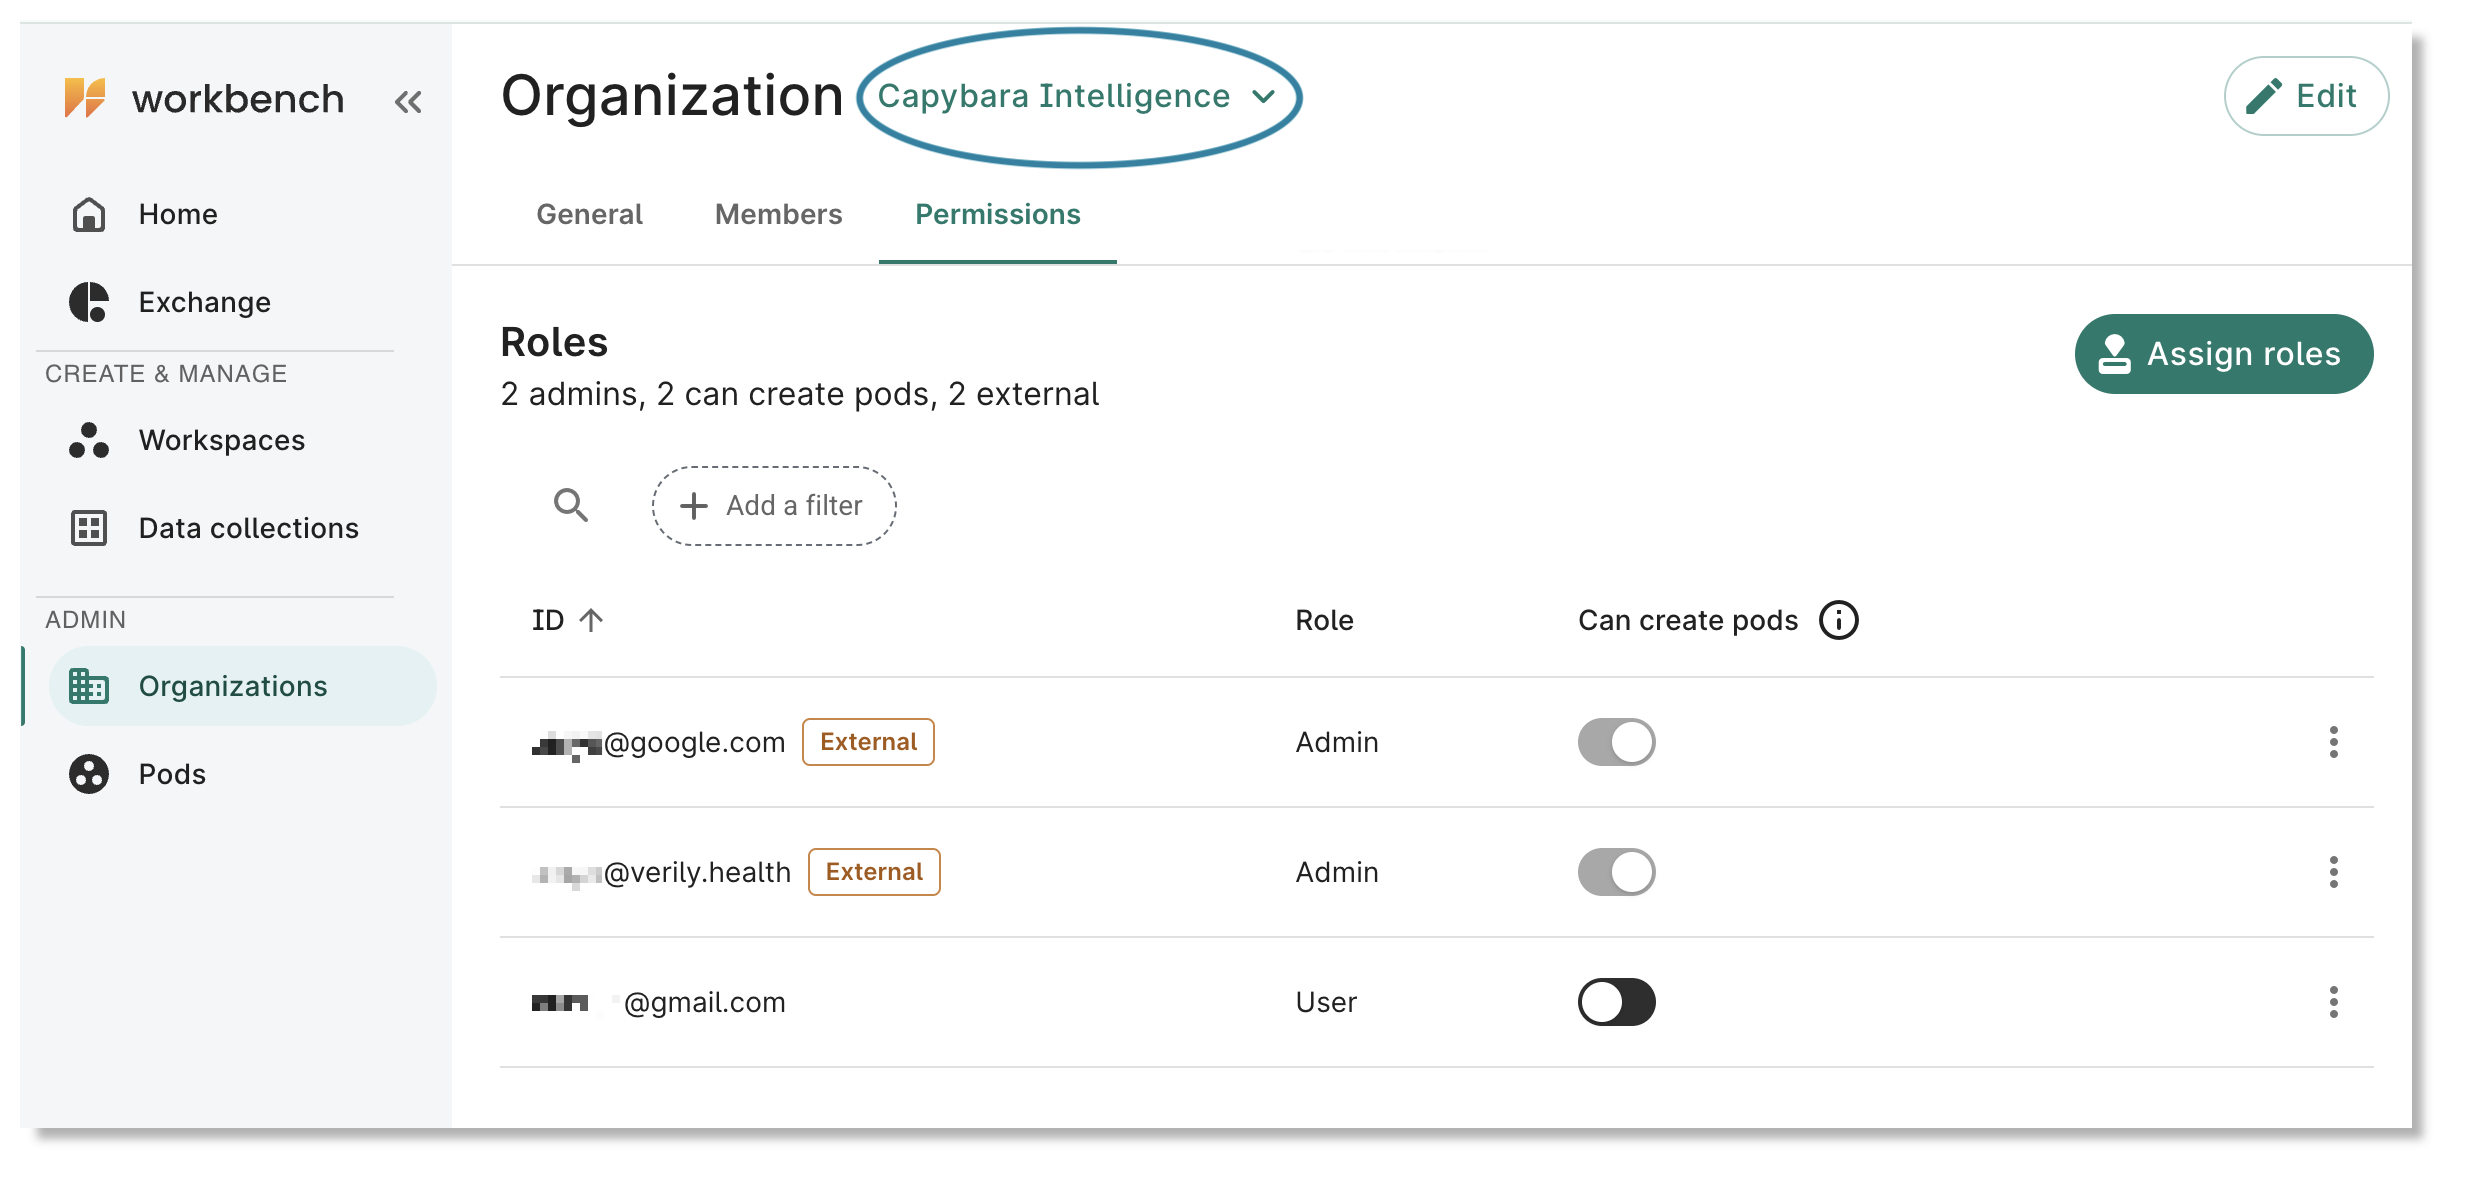2475x1190 pixels.
Task: Open Exchange from the sidebar icon
Action: 88,301
